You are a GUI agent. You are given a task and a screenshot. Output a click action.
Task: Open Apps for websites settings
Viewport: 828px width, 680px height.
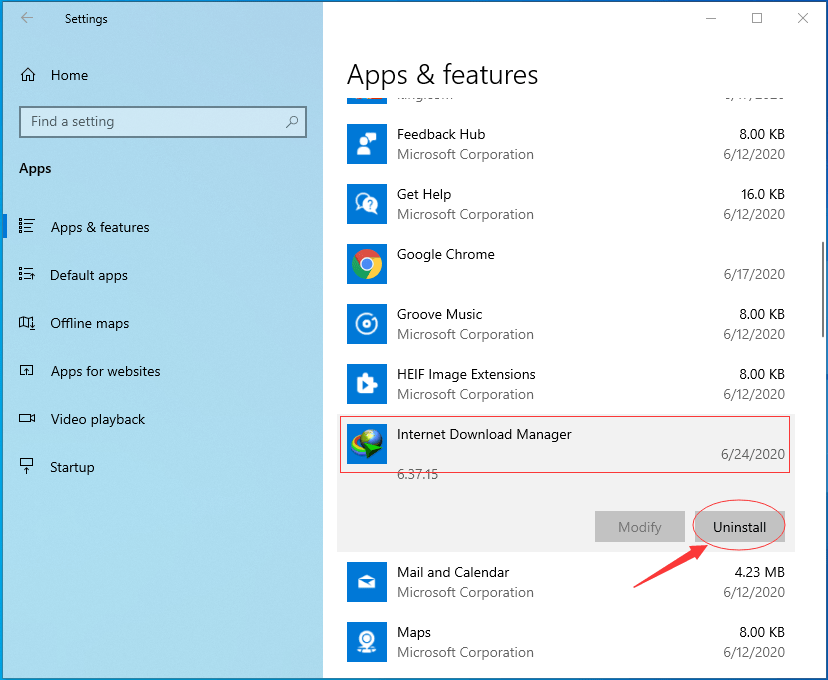pyautogui.click(x=106, y=371)
